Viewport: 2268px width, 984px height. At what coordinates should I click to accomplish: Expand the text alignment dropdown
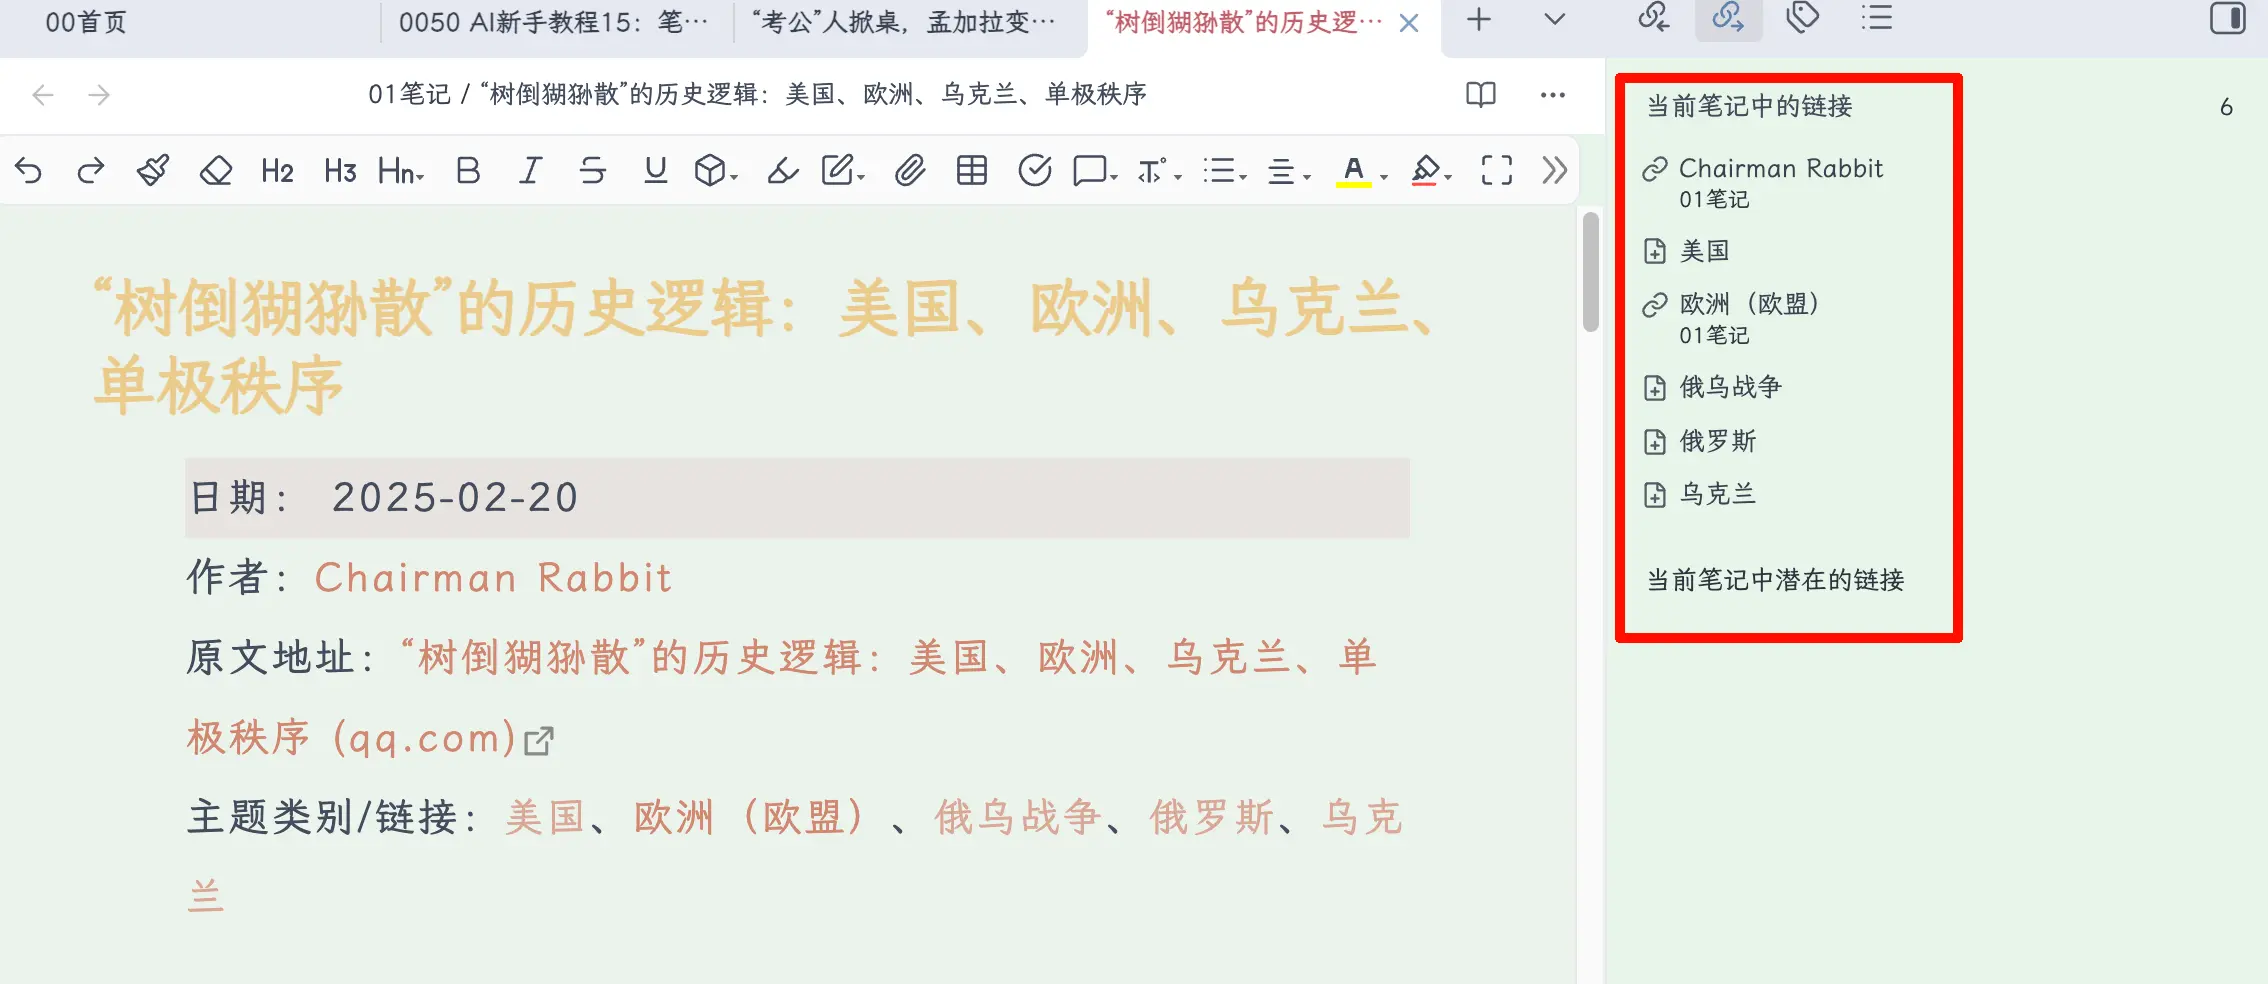[1288, 171]
